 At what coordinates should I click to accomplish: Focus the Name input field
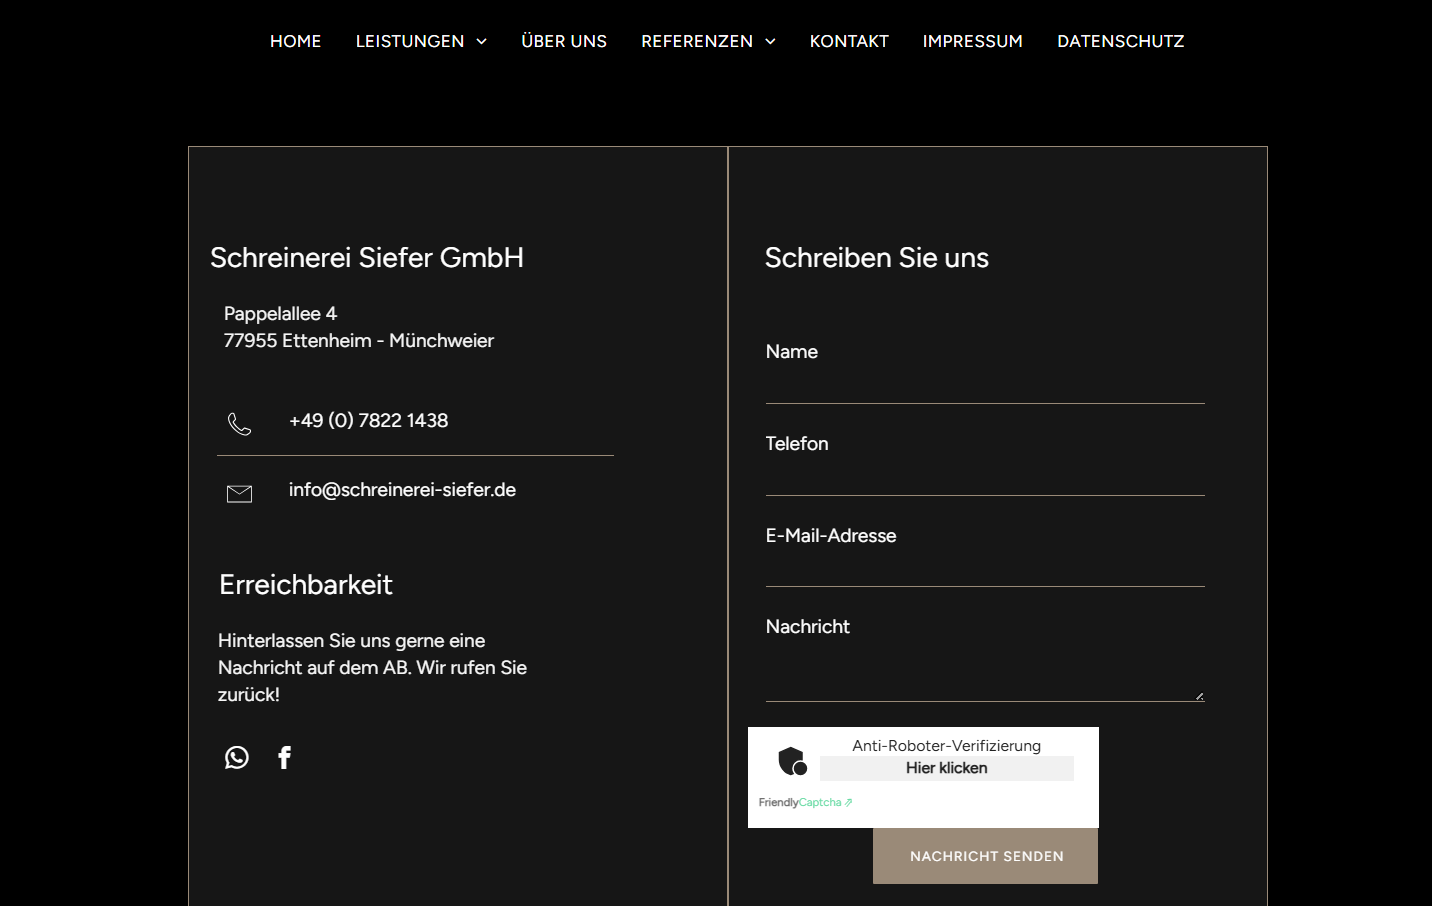pyautogui.click(x=984, y=385)
